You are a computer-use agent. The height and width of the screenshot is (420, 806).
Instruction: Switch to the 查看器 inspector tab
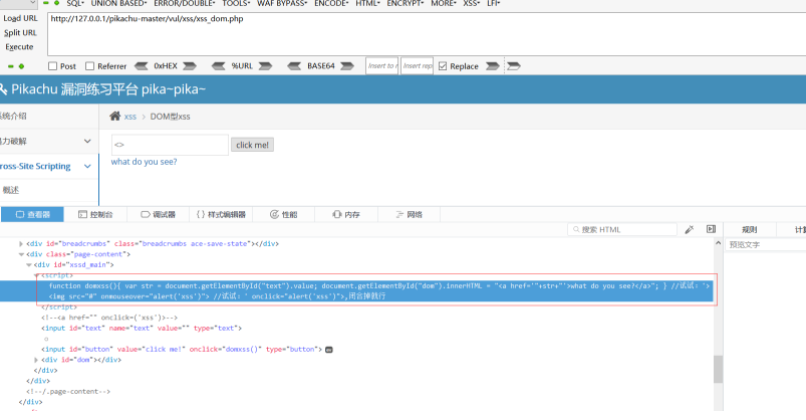tap(32, 214)
